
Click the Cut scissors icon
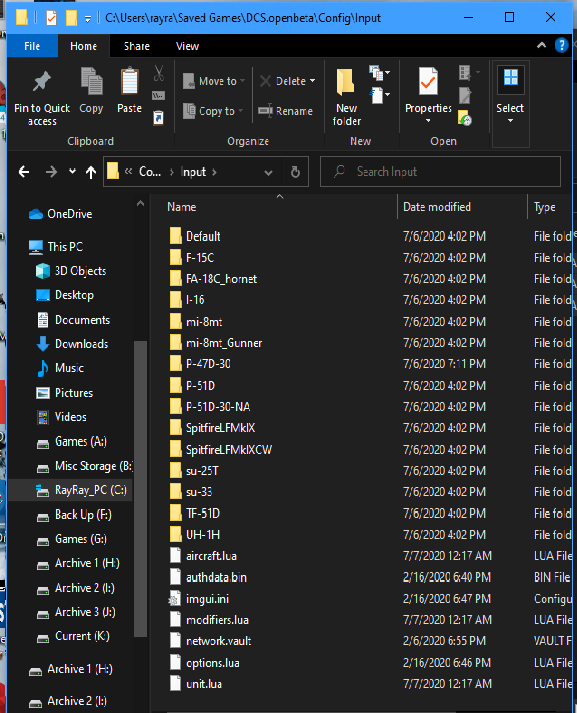(158, 73)
